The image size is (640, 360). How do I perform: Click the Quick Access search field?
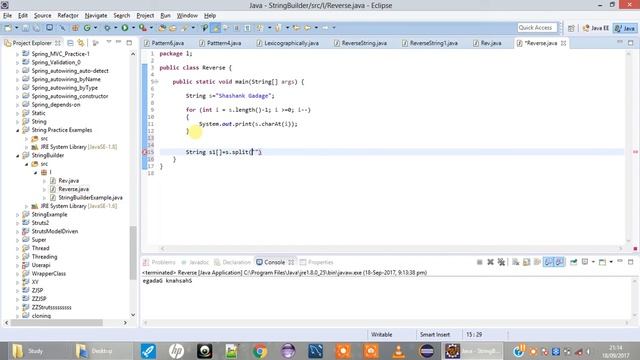tap(536, 28)
